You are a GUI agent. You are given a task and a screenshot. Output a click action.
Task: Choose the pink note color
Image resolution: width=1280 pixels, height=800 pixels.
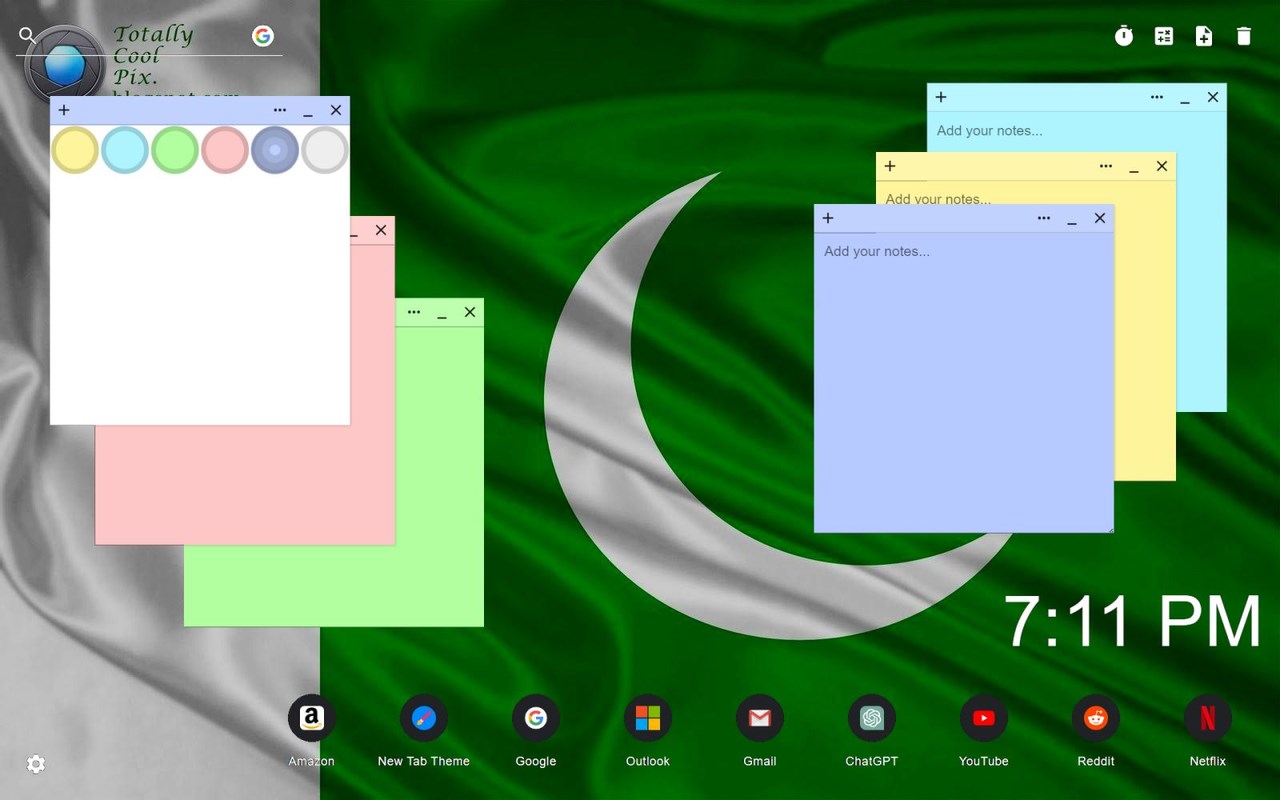(225, 150)
